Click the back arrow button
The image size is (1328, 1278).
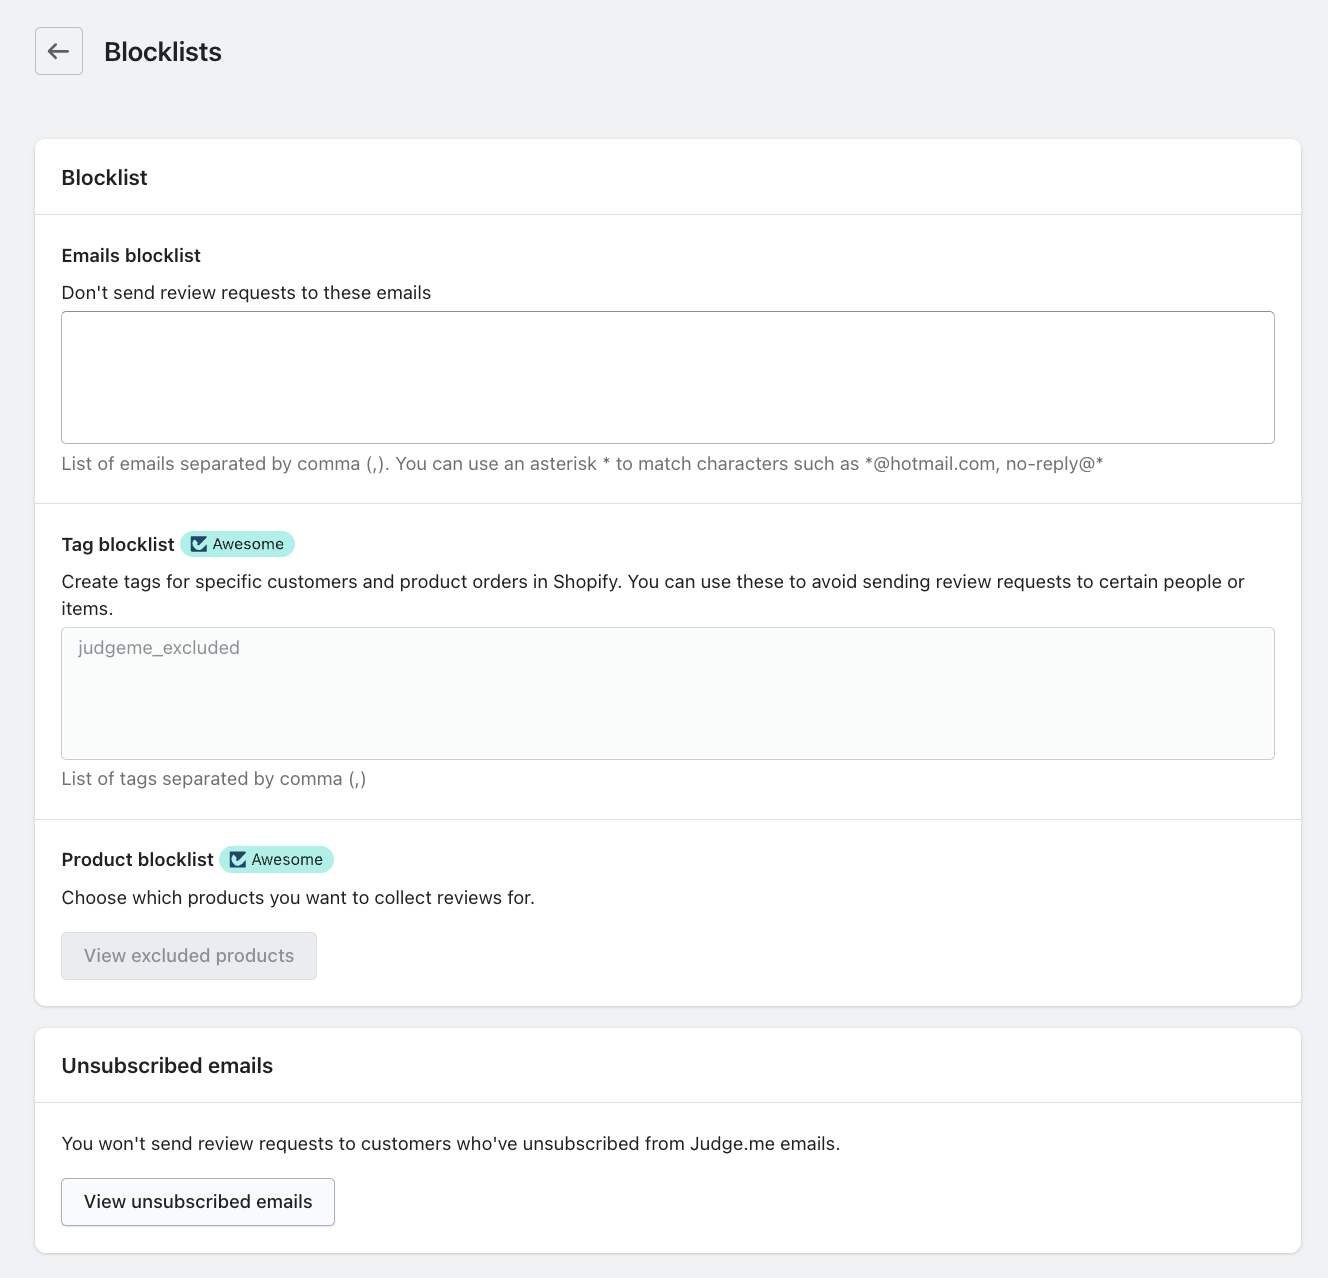coord(59,51)
